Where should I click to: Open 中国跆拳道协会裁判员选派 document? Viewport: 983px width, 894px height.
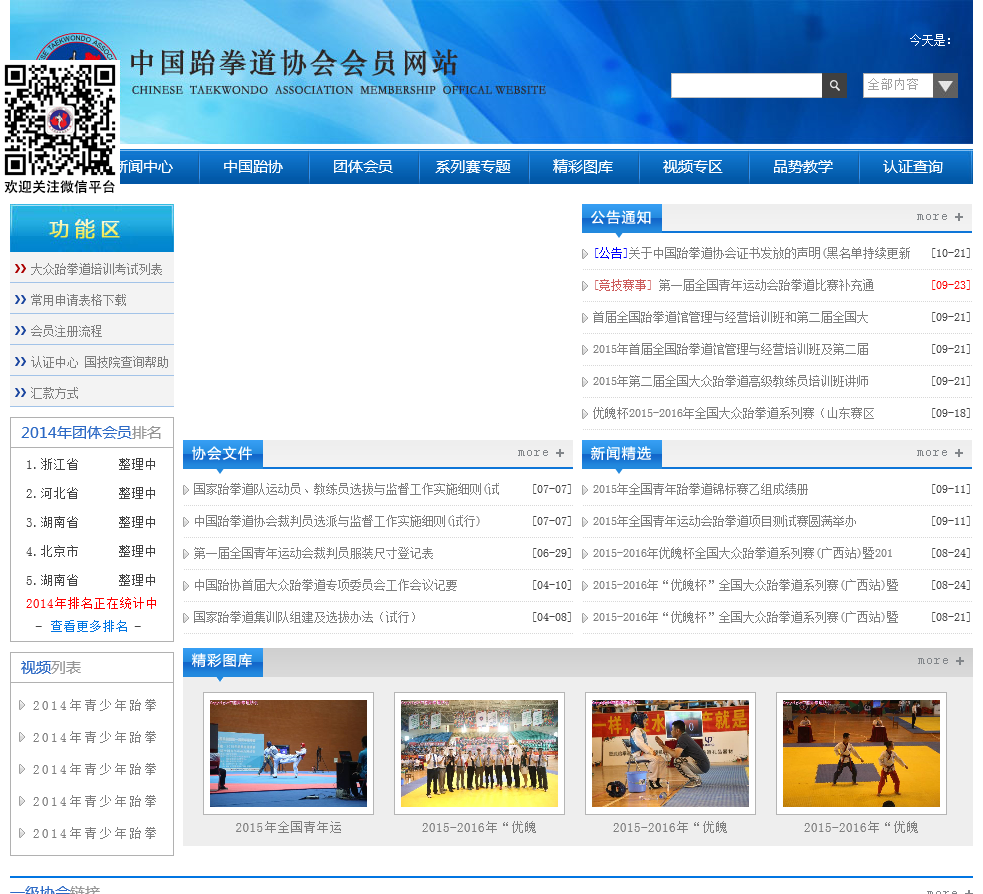click(337, 521)
